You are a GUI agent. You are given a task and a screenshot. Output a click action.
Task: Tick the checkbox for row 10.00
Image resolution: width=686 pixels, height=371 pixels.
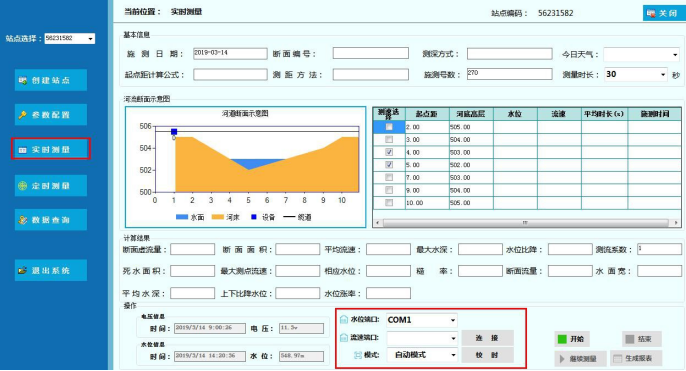coord(388,203)
